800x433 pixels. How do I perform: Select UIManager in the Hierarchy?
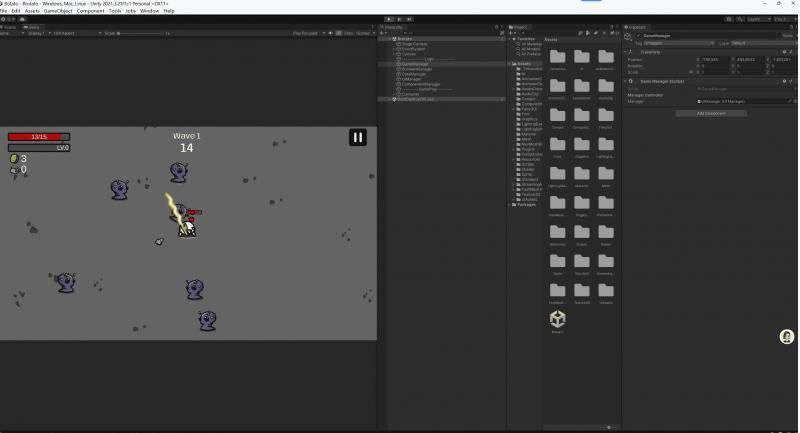410,79
